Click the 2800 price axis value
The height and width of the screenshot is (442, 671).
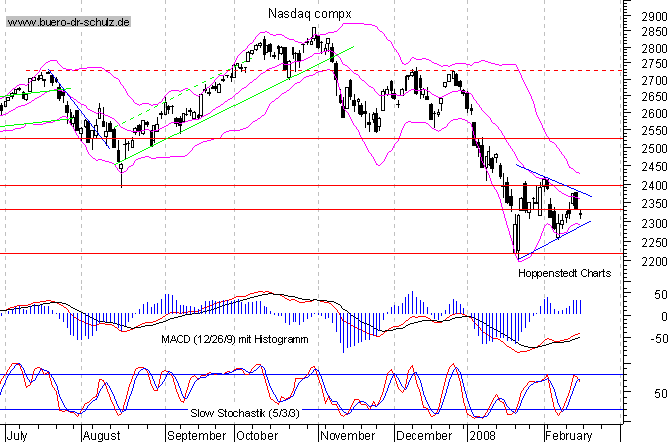[x=655, y=48]
